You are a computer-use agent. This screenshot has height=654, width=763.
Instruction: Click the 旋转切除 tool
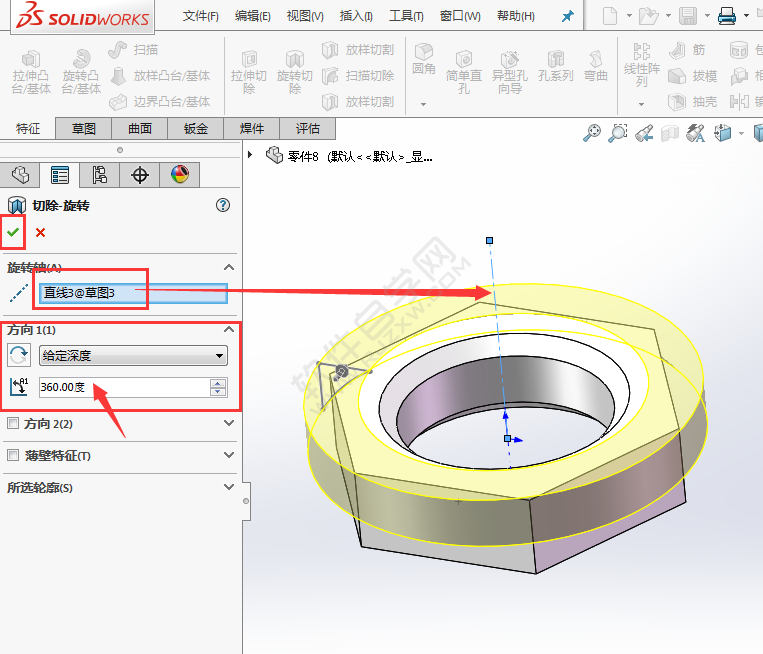pos(294,72)
